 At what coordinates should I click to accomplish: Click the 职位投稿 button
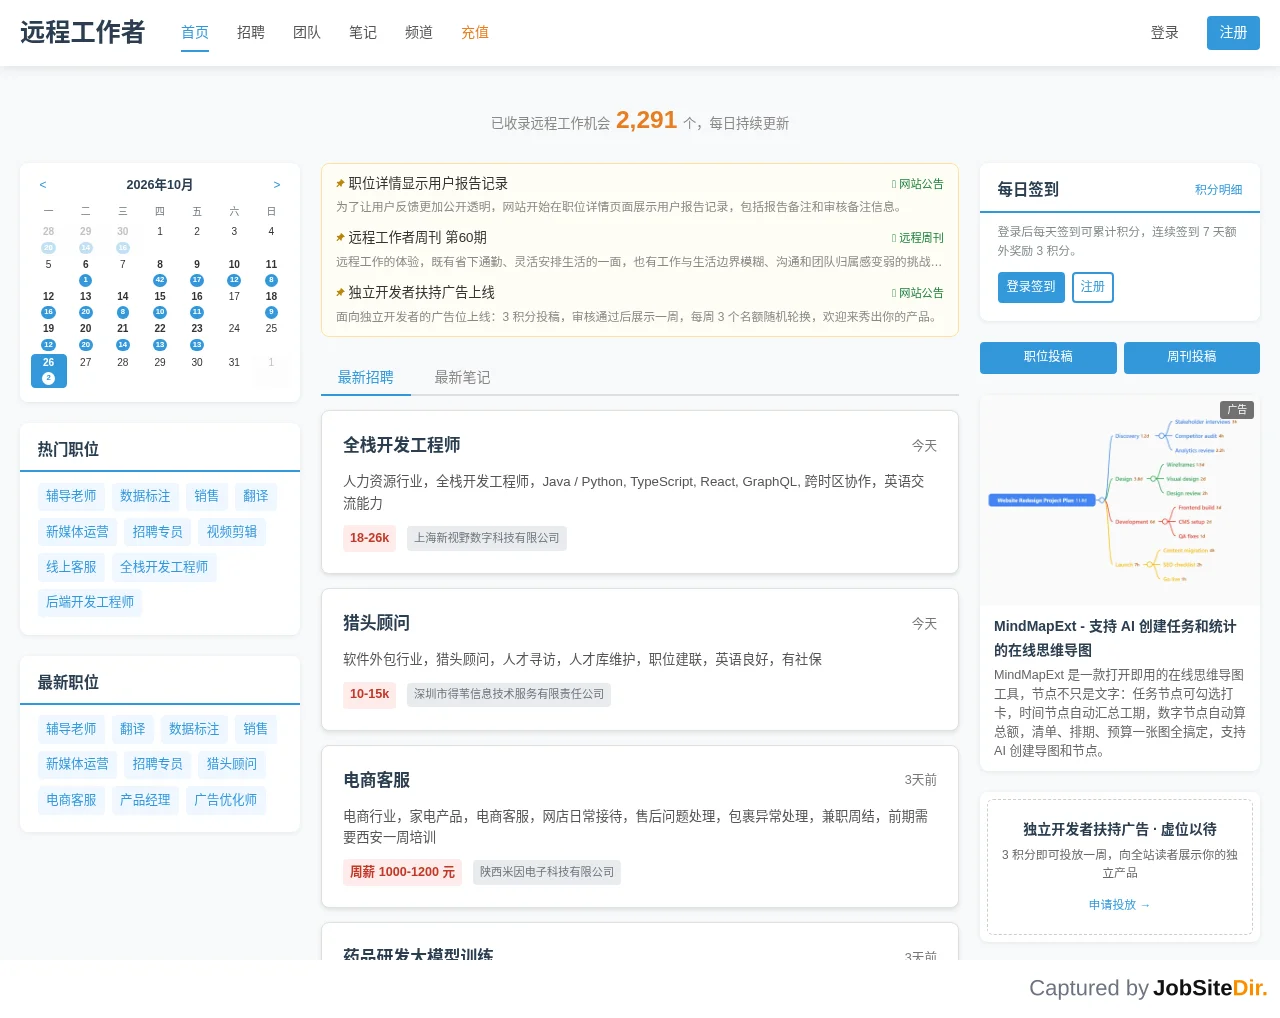pyautogui.click(x=1048, y=357)
